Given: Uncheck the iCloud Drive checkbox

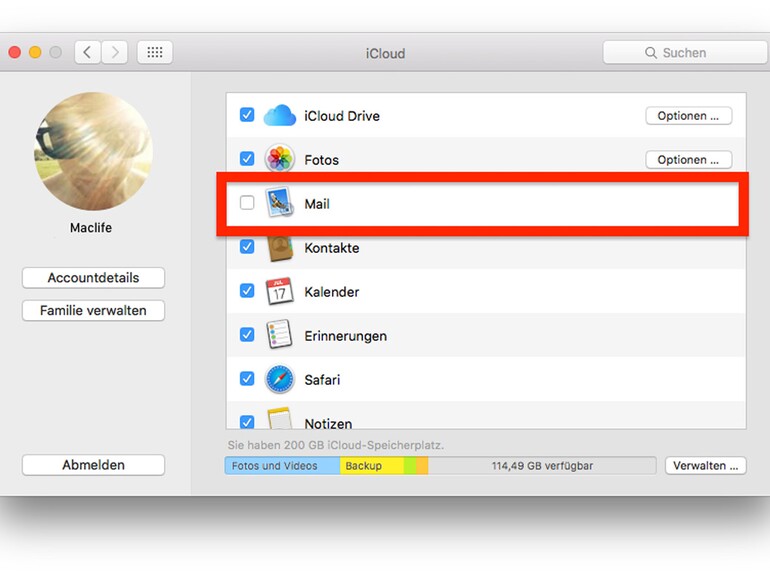Looking at the screenshot, I should pyautogui.click(x=247, y=115).
